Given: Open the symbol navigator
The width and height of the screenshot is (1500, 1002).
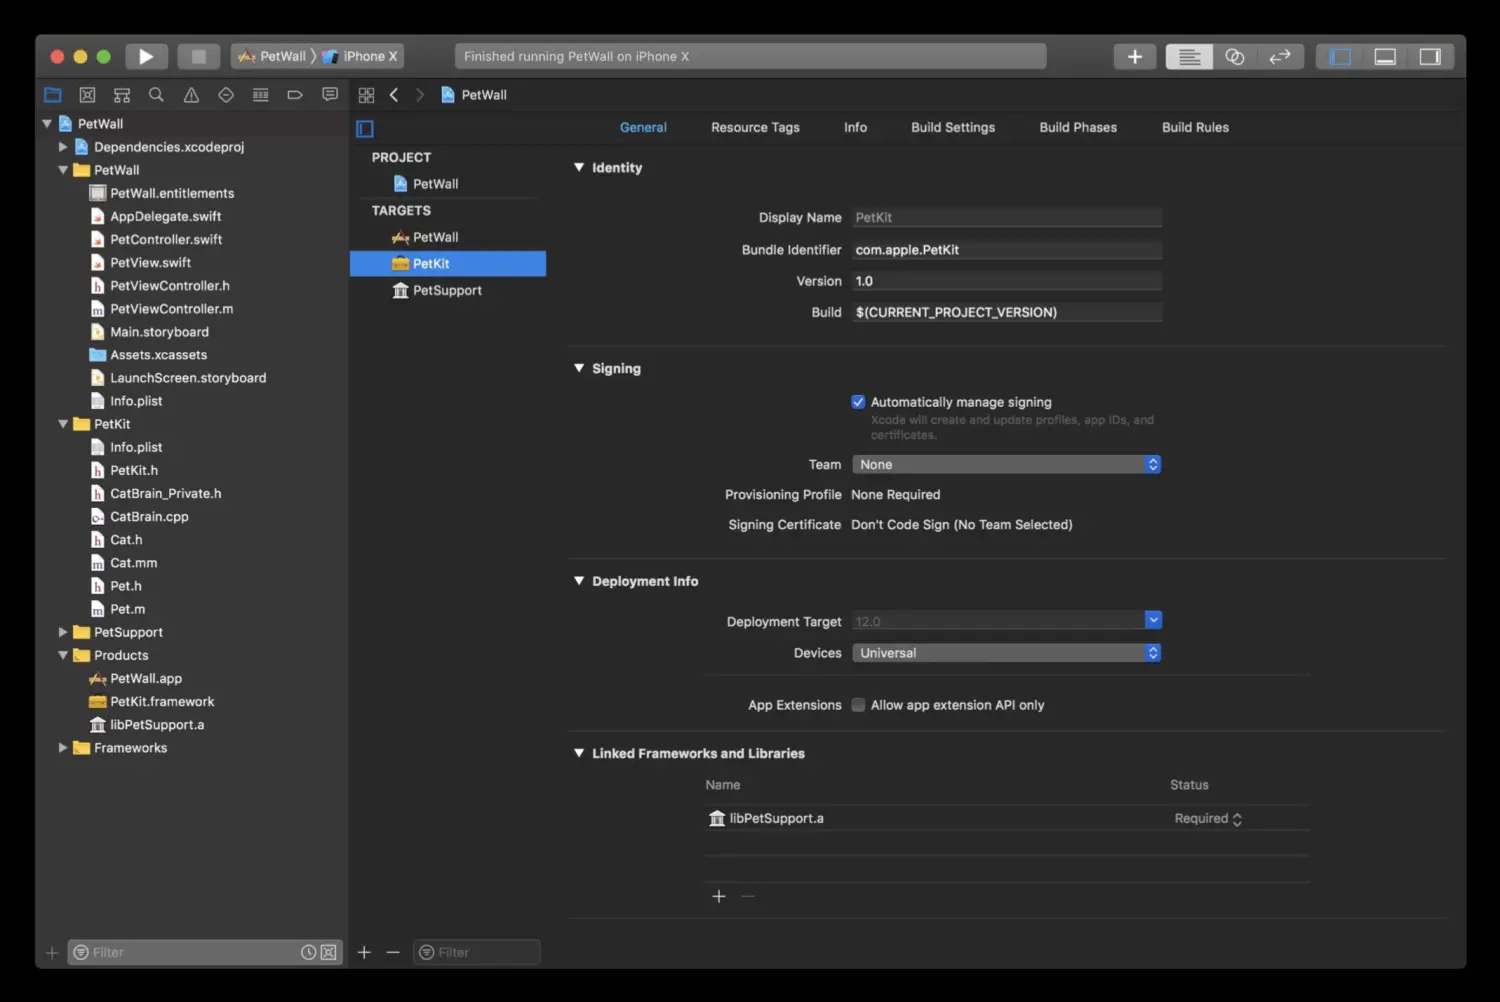Looking at the screenshot, I should pos(122,95).
